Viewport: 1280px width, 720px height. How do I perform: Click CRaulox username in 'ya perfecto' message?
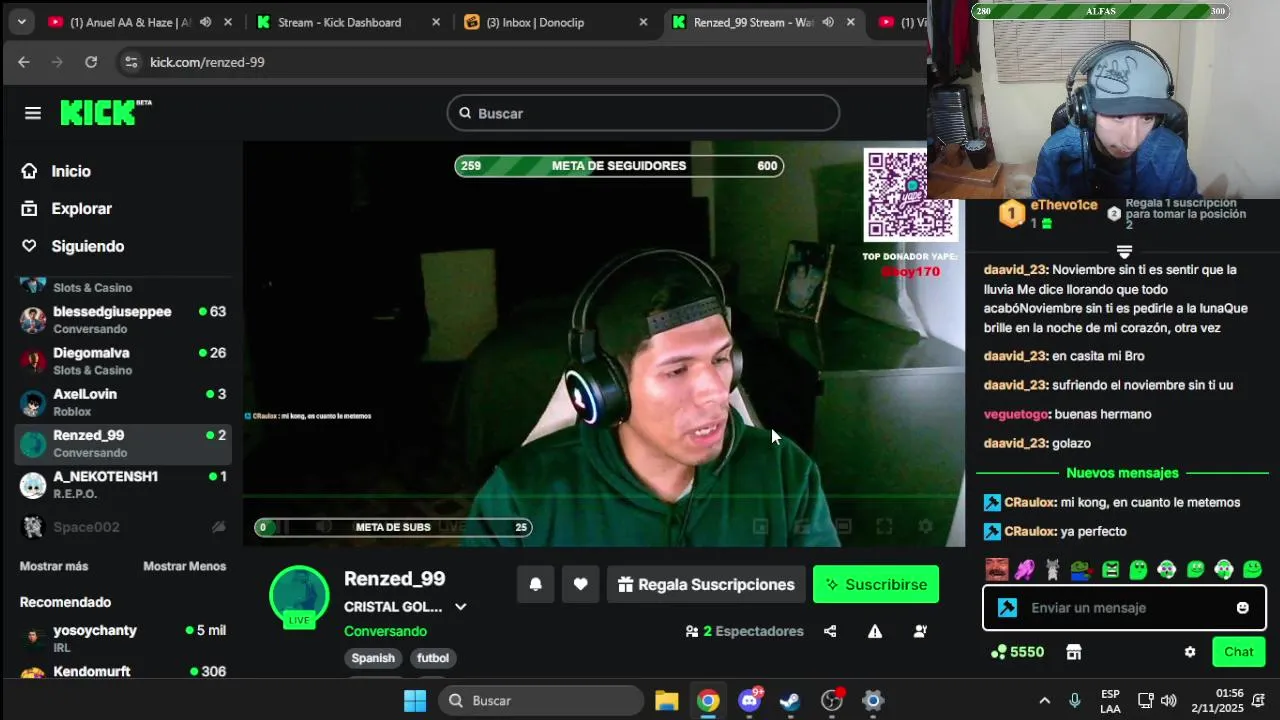point(1029,531)
